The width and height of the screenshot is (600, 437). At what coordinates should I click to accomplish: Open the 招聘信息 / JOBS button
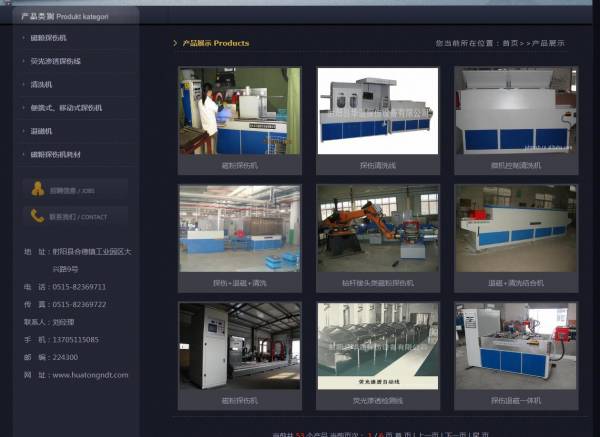point(76,188)
